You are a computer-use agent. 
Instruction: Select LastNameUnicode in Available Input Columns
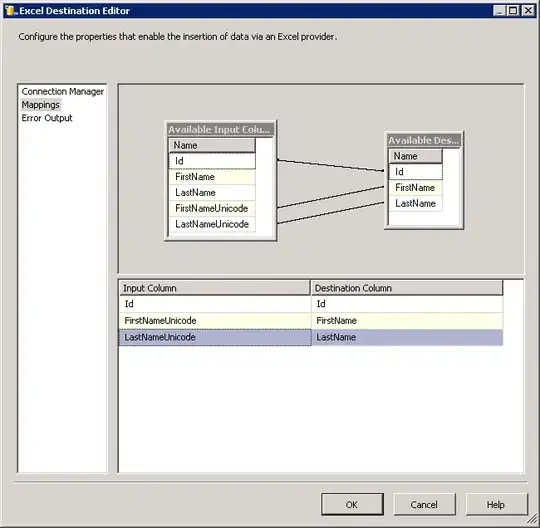pos(212,224)
